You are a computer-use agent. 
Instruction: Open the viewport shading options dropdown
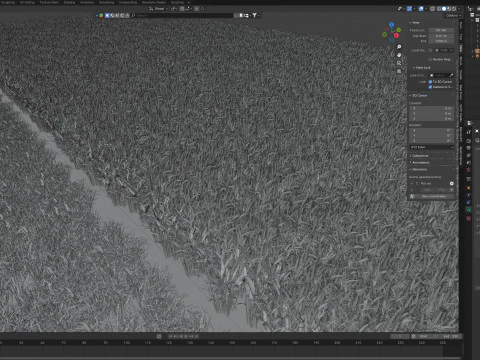(459, 9)
